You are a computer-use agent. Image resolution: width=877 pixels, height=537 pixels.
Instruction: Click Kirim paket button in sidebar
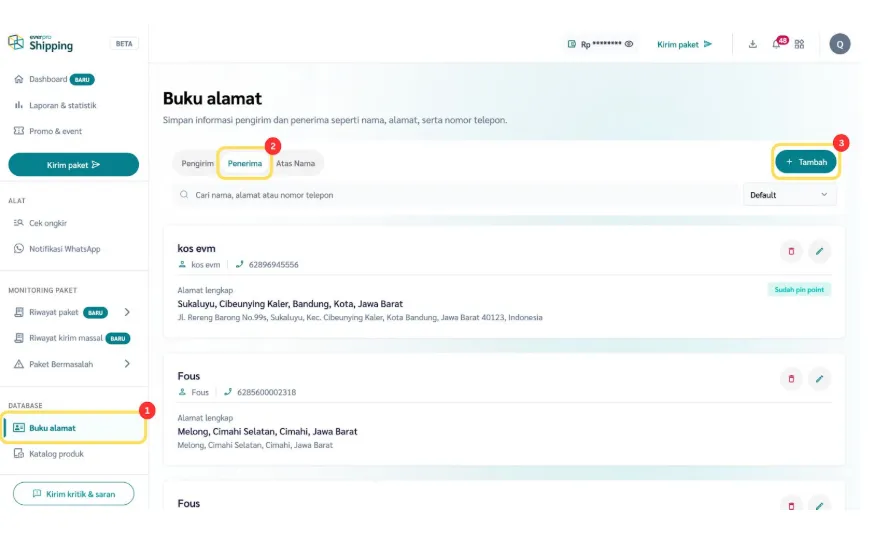73,165
